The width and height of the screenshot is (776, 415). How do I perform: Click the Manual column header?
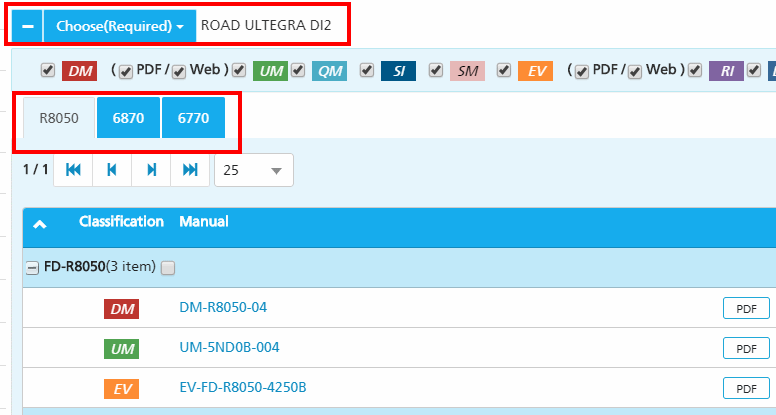point(204,221)
